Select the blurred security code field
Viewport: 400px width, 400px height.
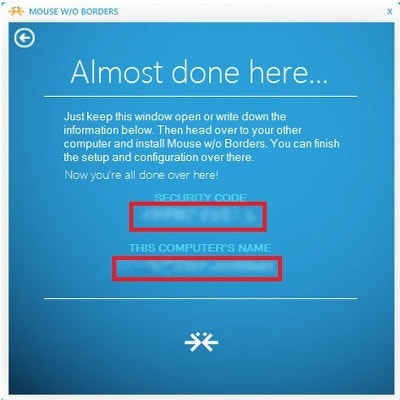coord(198,216)
